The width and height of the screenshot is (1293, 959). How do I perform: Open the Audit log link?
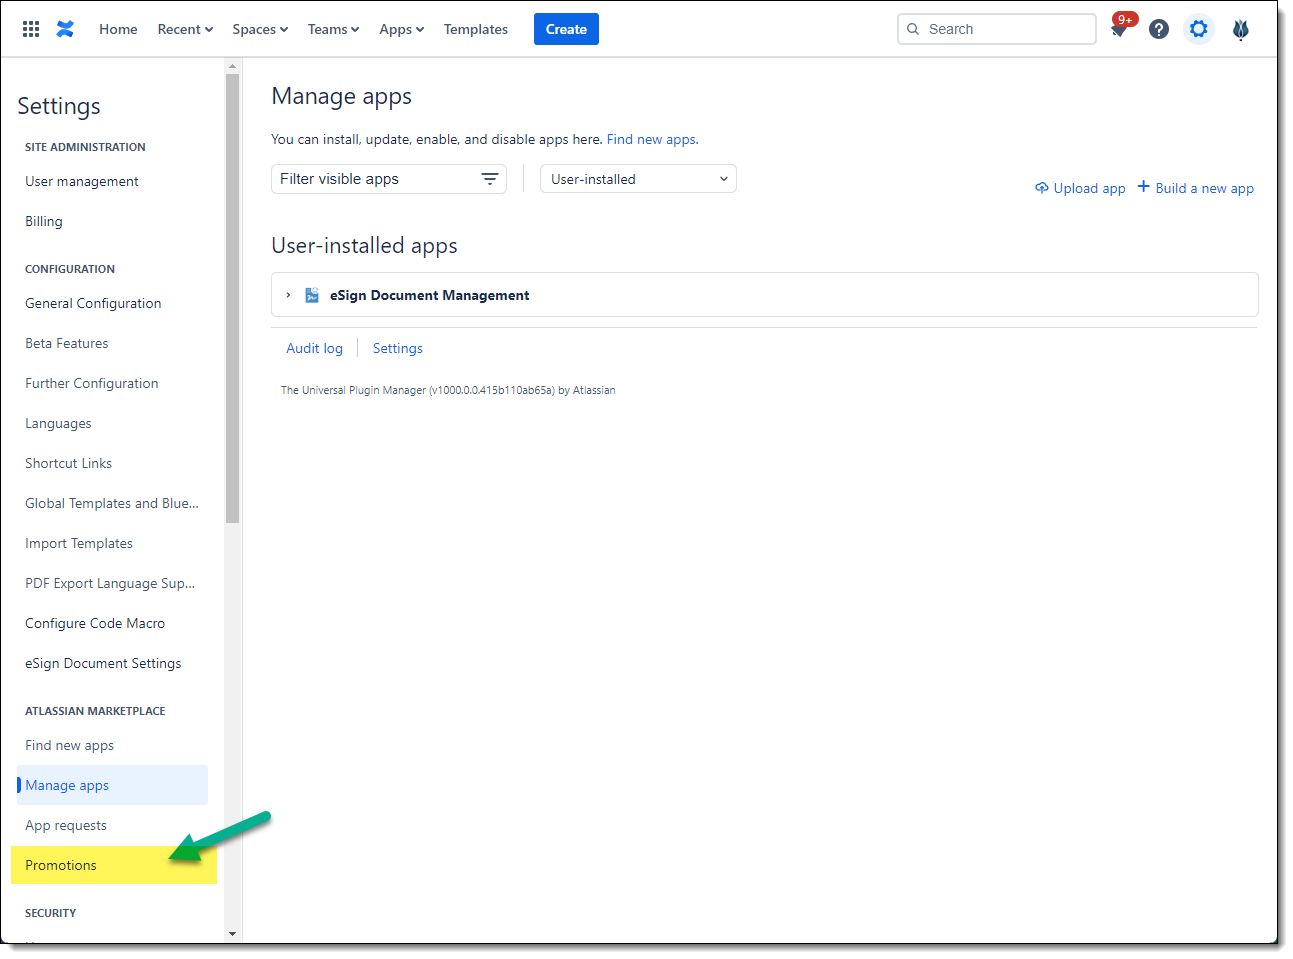[x=314, y=348]
